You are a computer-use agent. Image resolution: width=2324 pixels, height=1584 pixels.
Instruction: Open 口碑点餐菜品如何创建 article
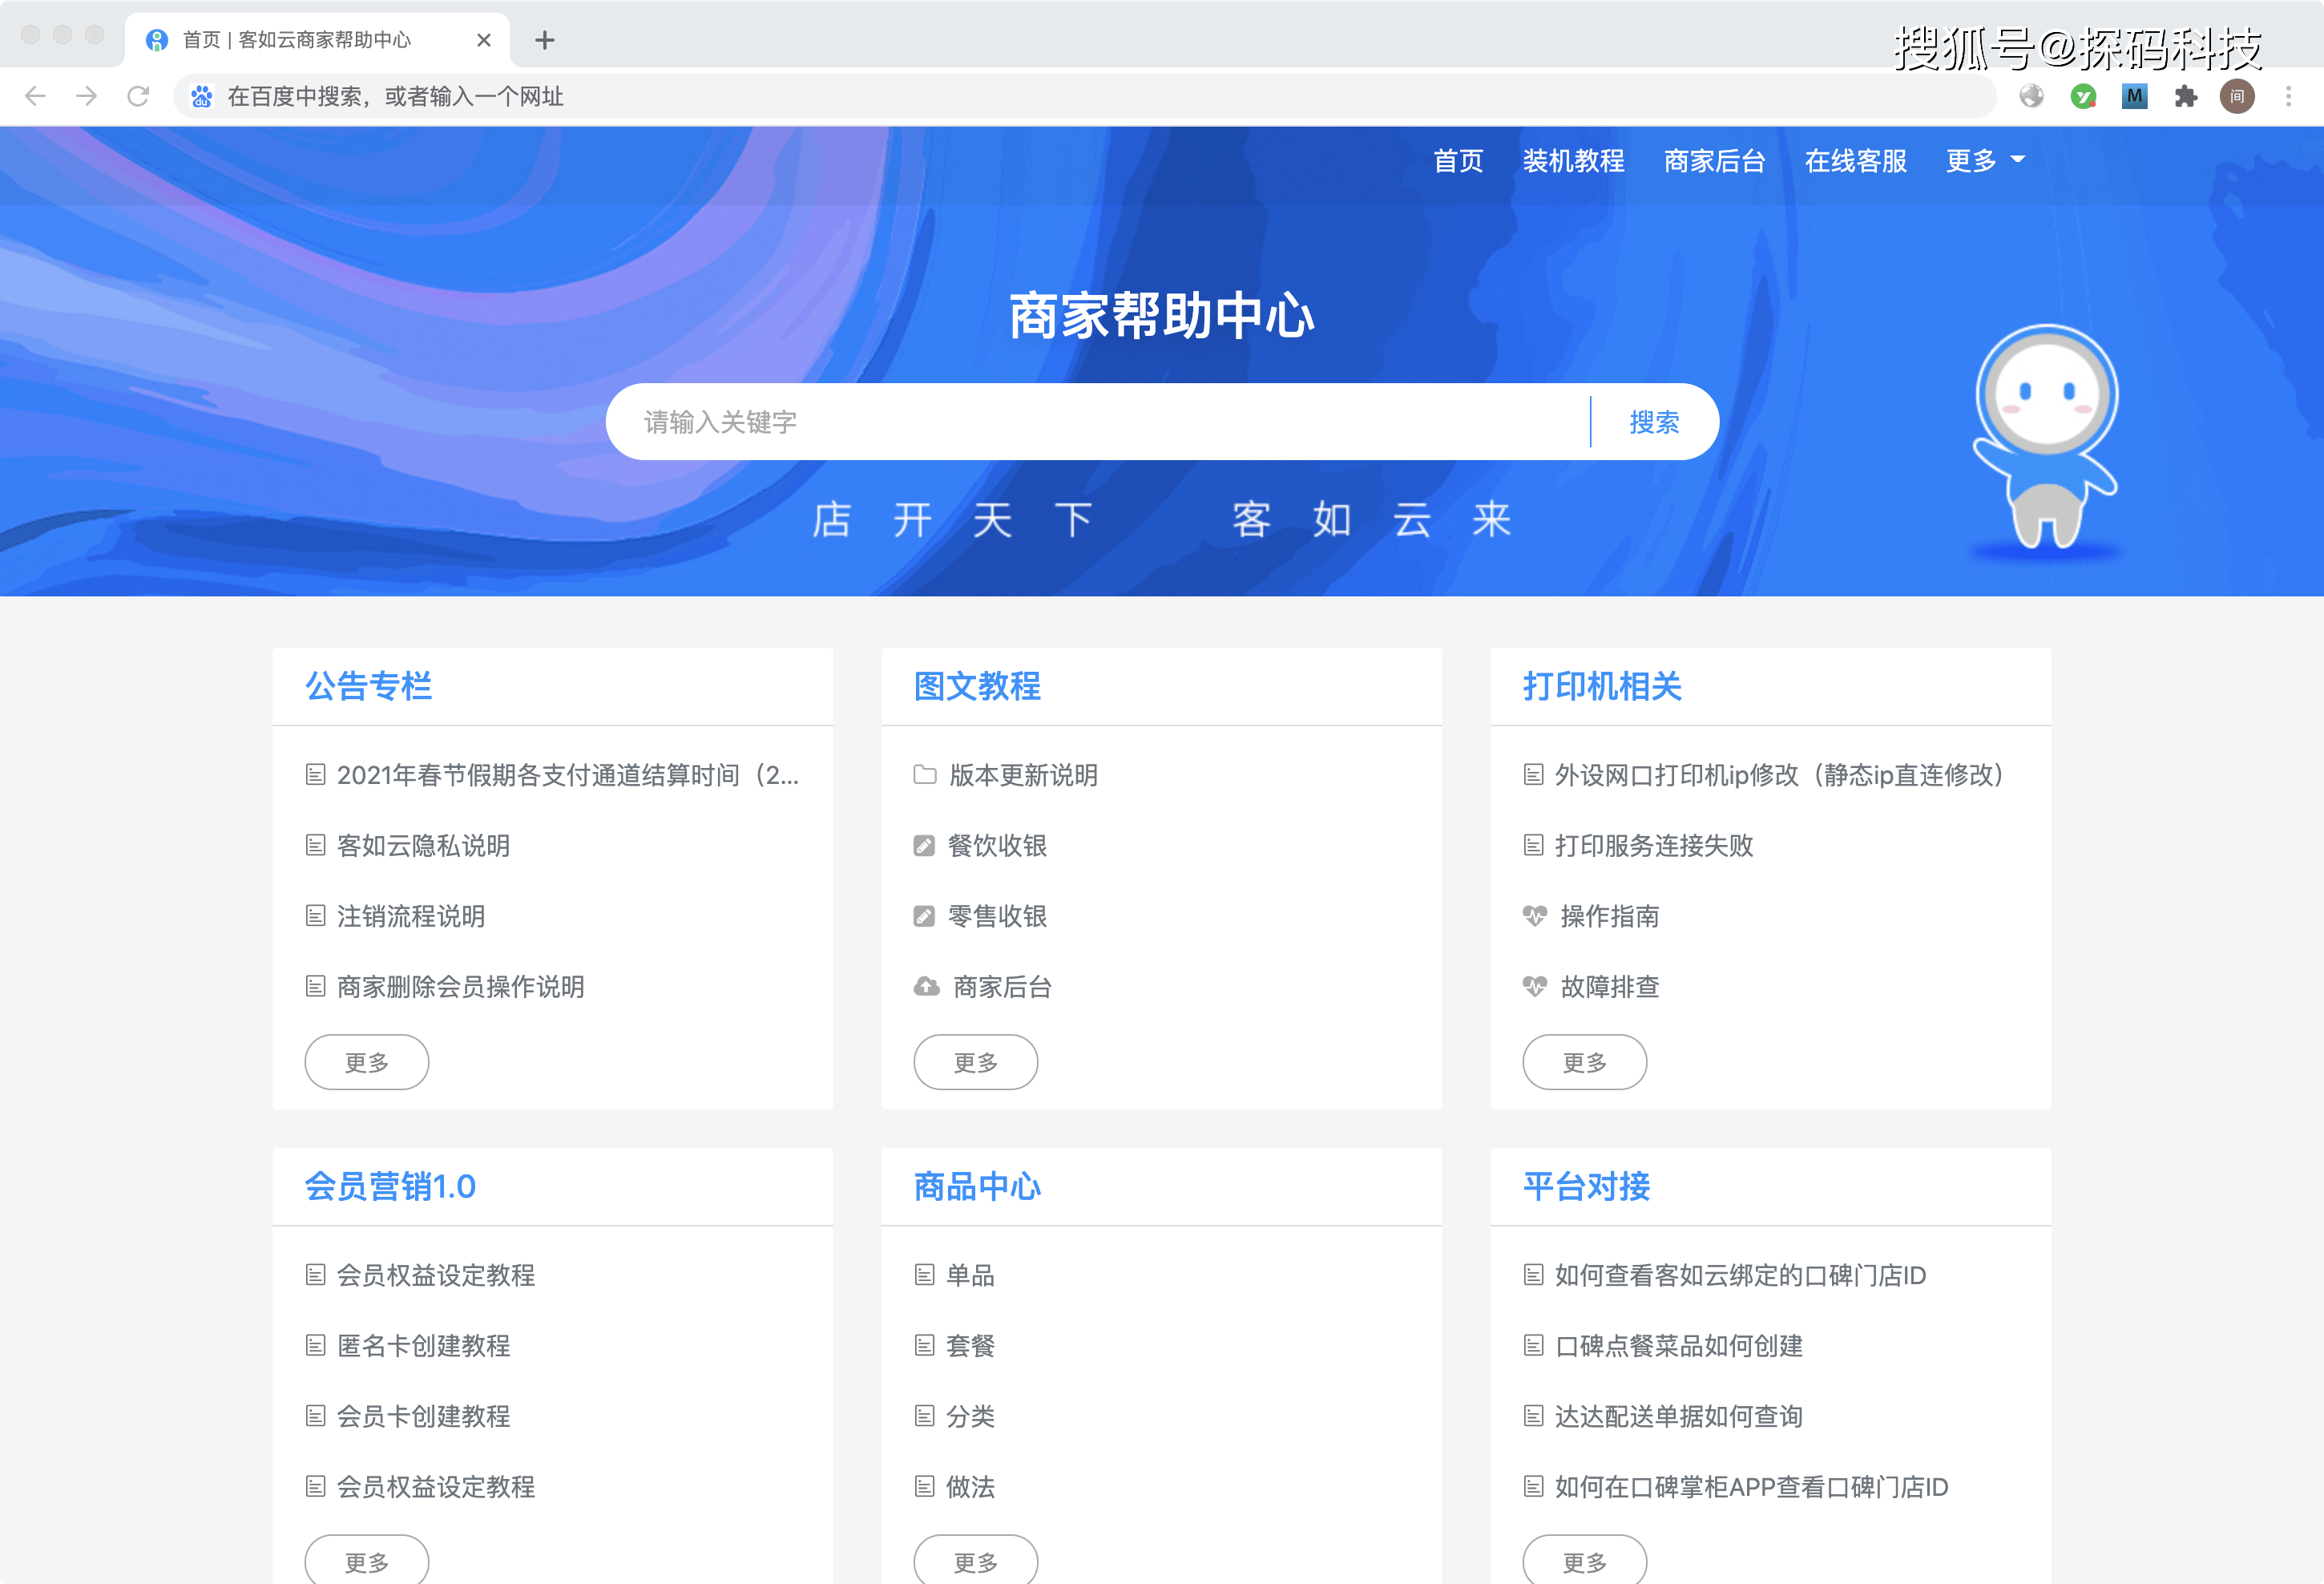(1679, 1346)
